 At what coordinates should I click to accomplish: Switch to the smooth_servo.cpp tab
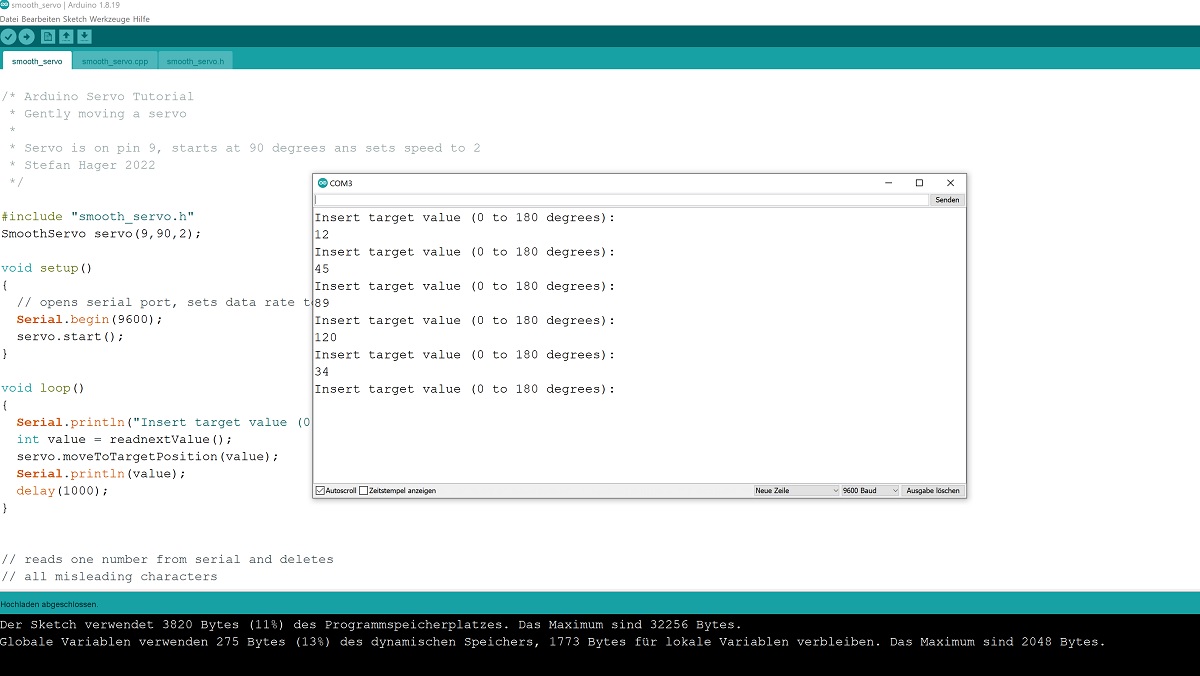click(115, 61)
